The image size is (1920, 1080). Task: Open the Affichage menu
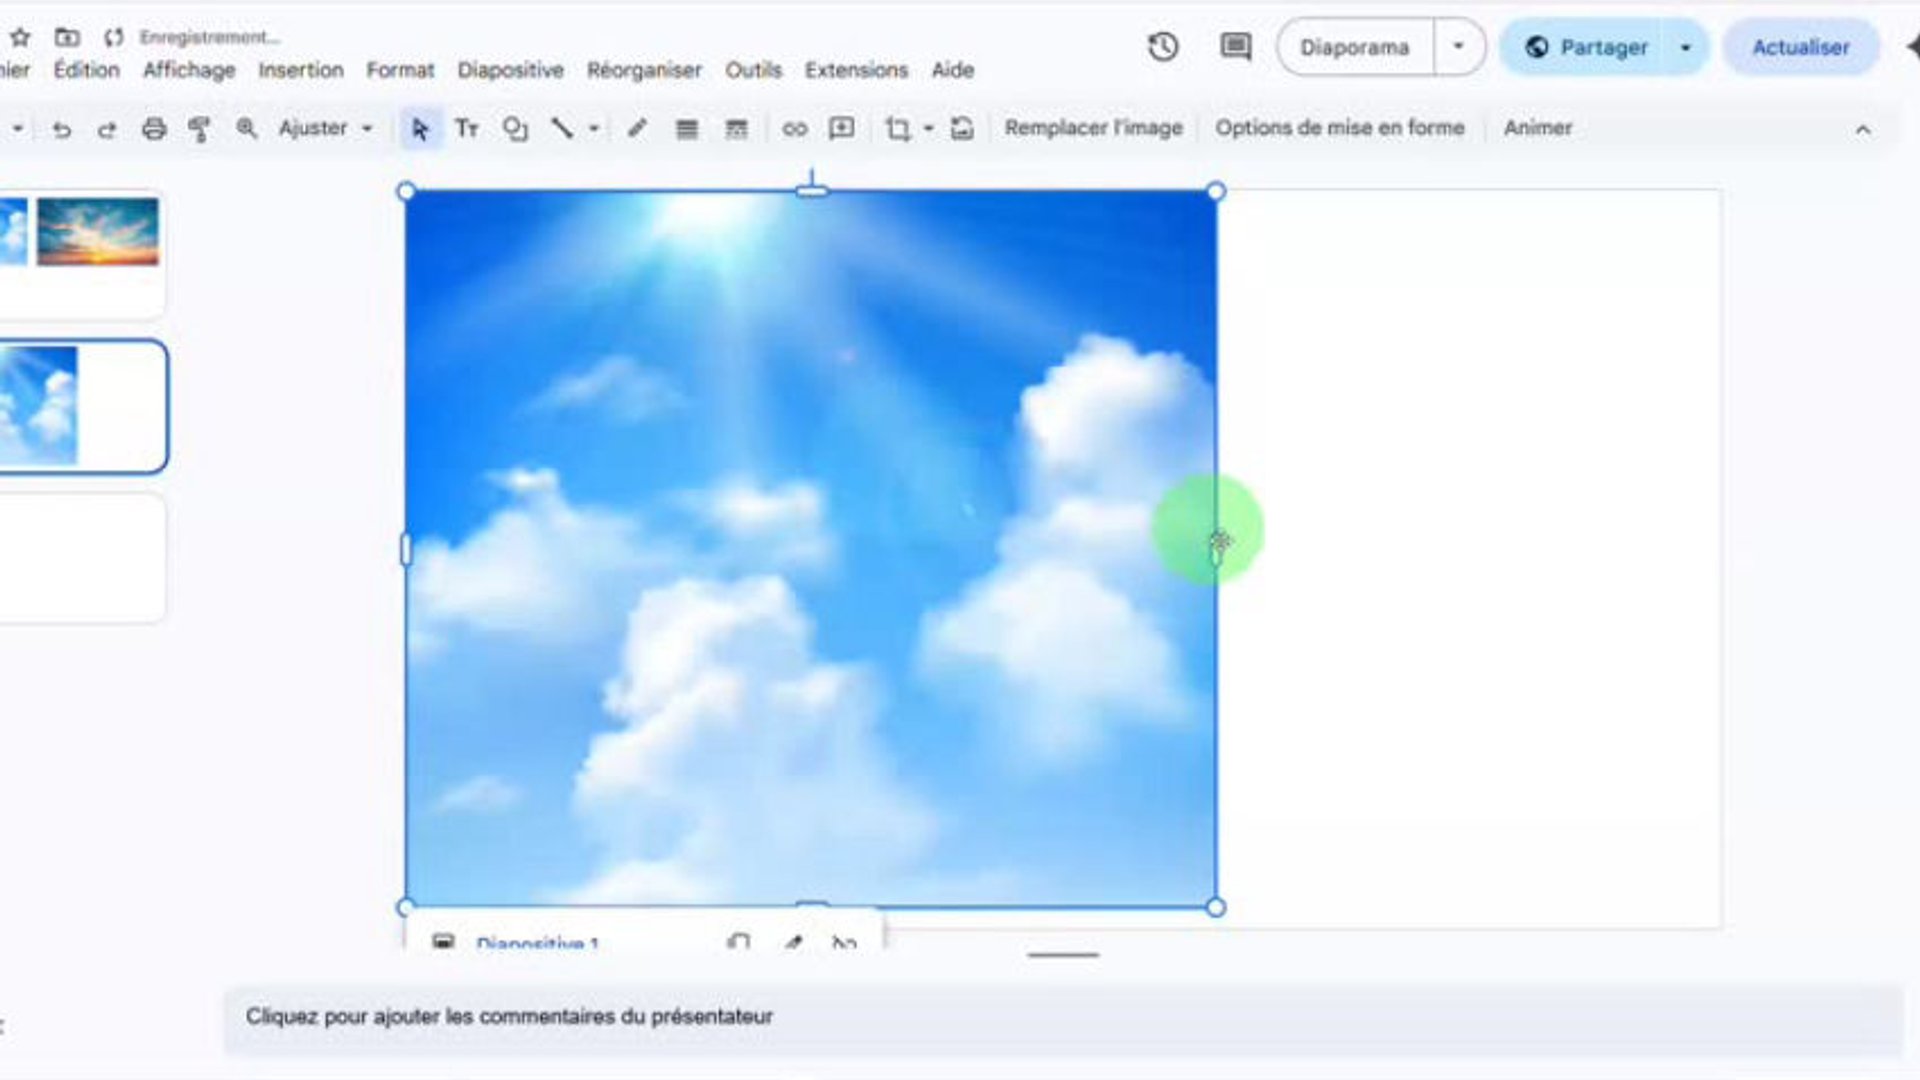point(189,70)
